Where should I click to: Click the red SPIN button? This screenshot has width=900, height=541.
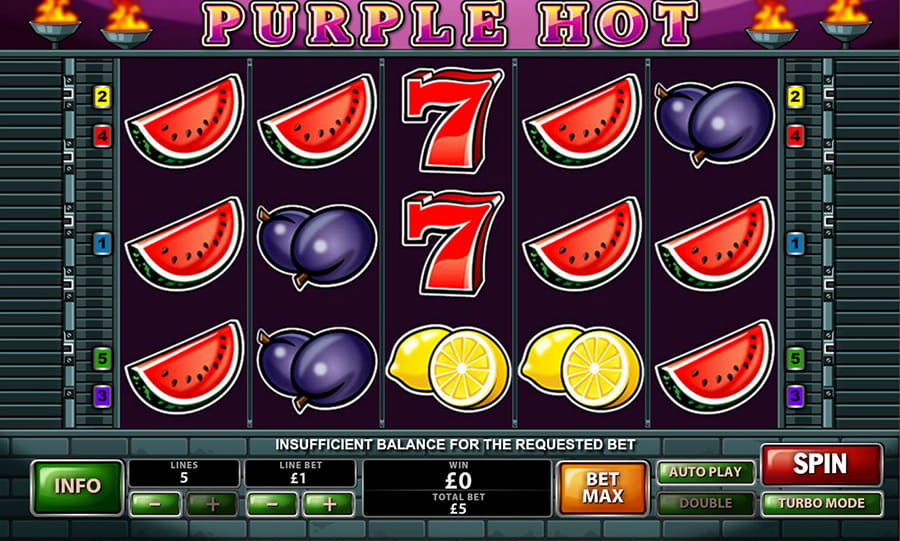tap(821, 465)
